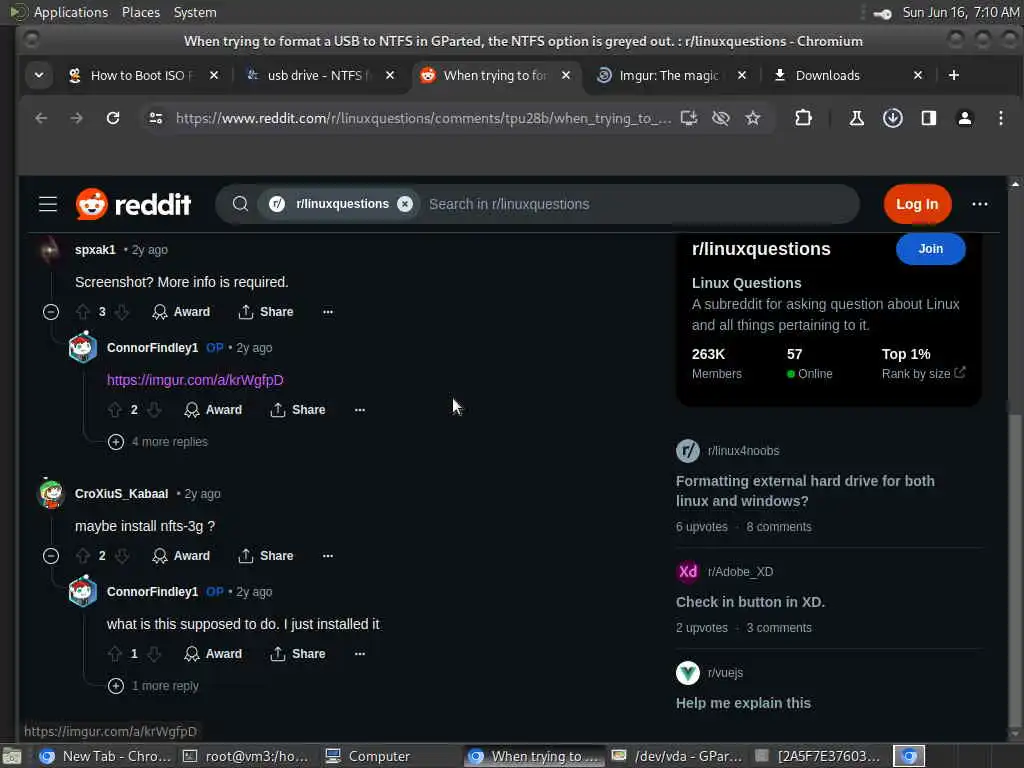Open ConnorFindley1 profile avatar on imgur comment
The width and height of the screenshot is (1024, 768).
[x=83, y=347]
